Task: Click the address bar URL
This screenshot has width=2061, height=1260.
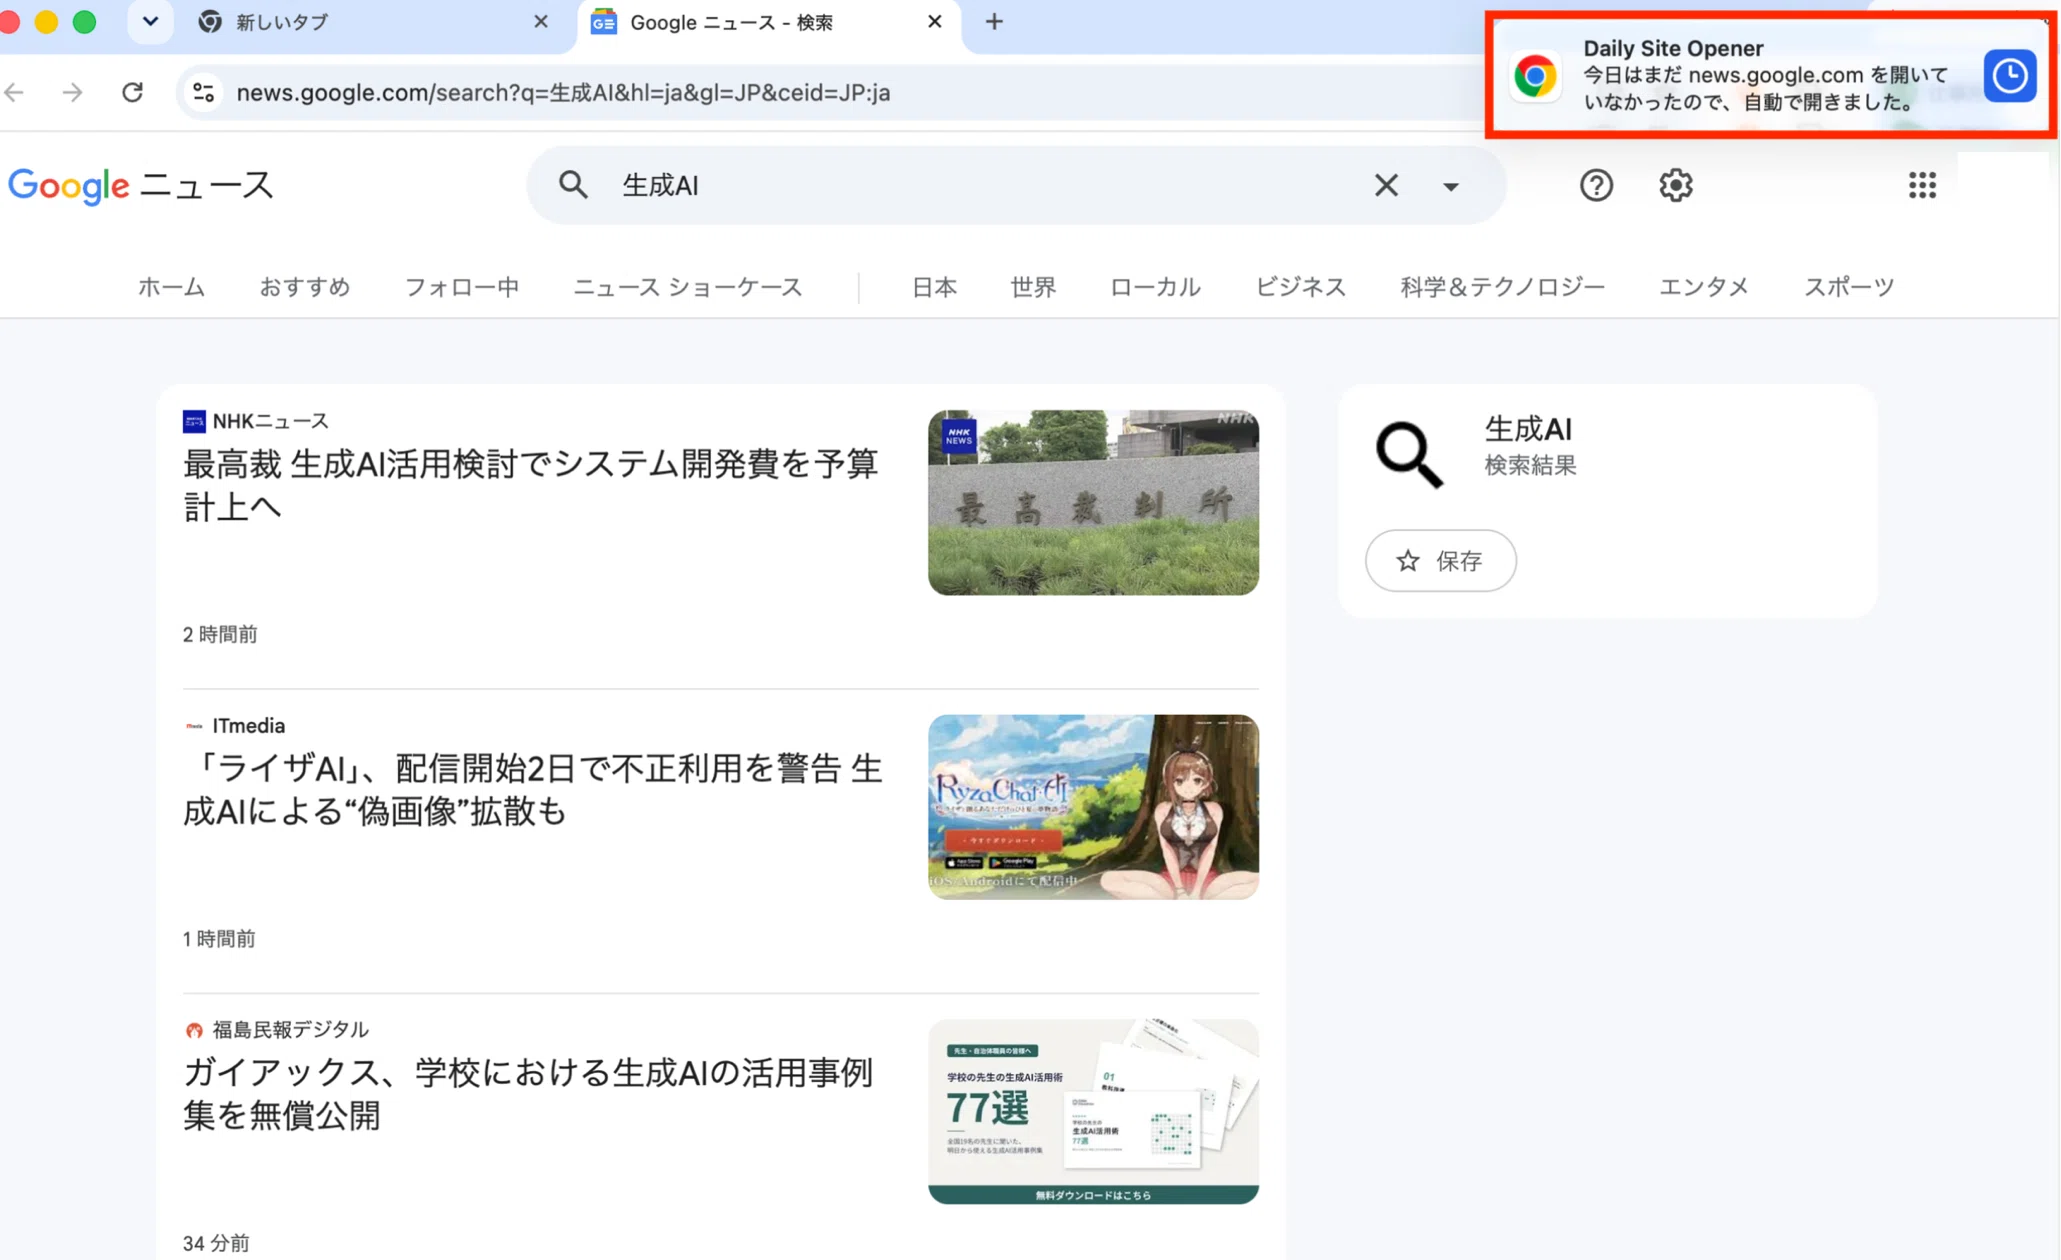Action: (x=563, y=93)
